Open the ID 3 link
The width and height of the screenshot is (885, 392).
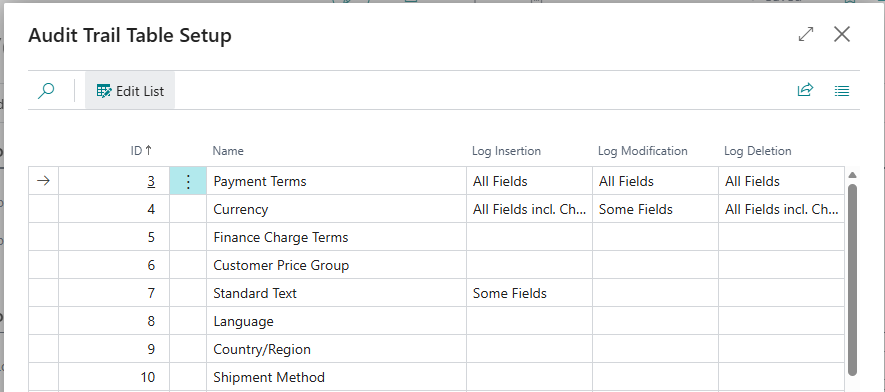[x=151, y=181]
